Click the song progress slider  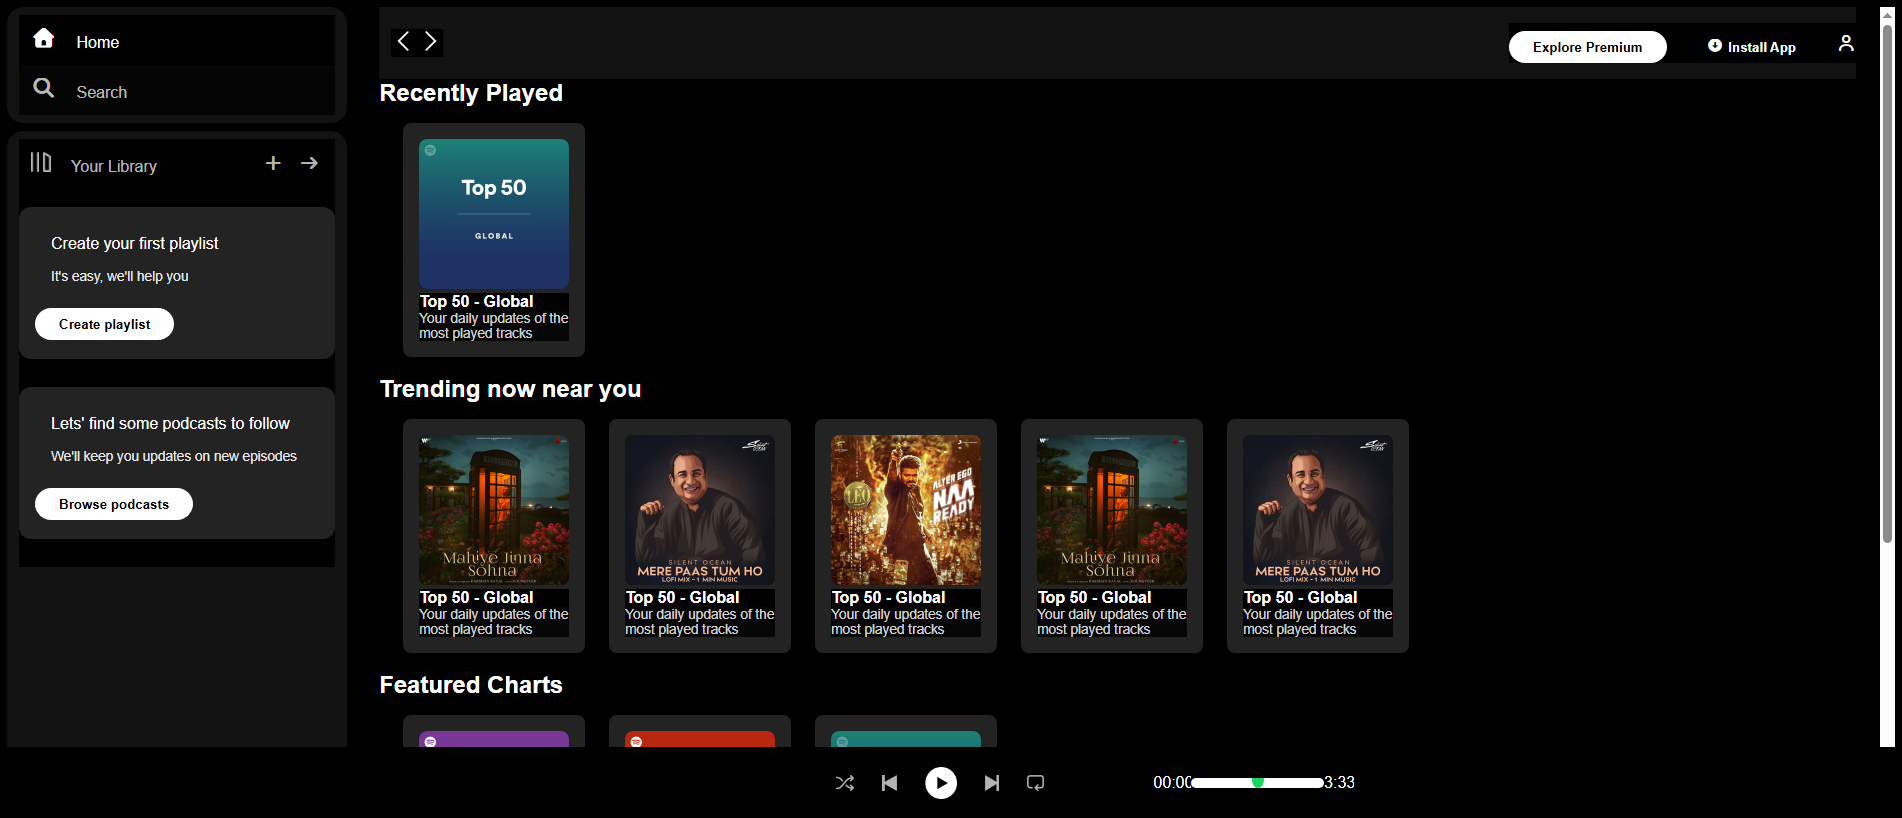[x=1258, y=782]
